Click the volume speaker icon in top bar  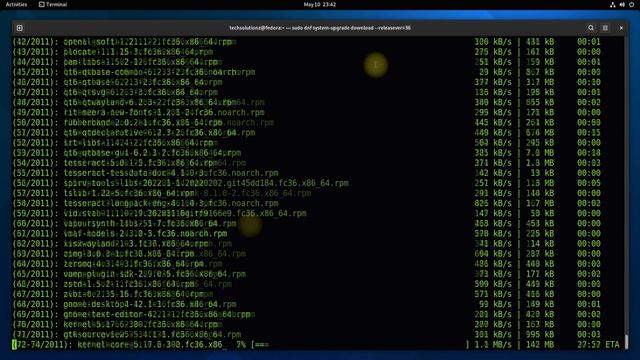coord(622,4)
